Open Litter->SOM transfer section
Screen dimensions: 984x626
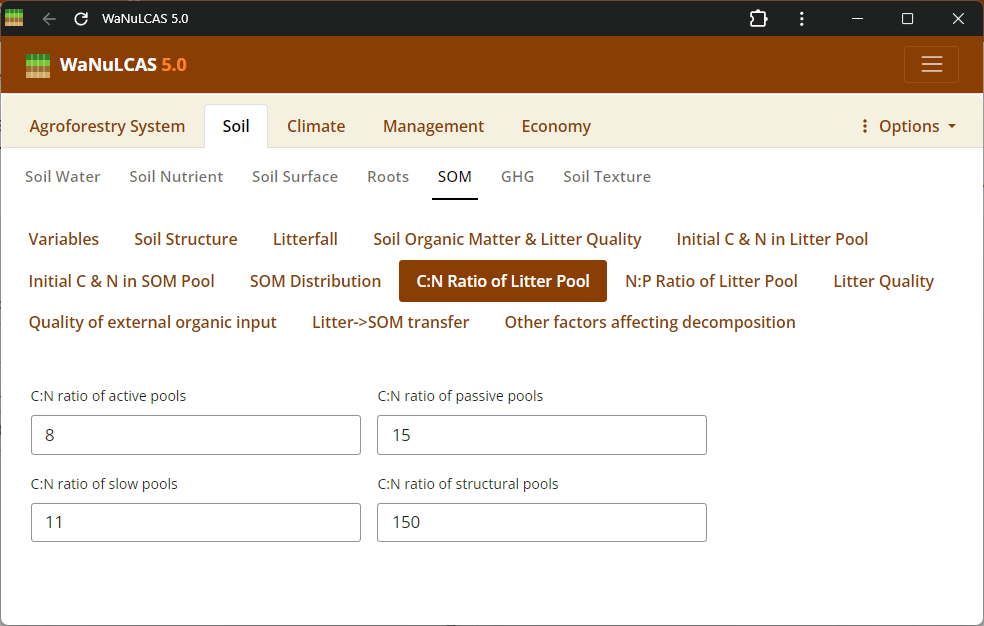pyautogui.click(x=390, y=322)
